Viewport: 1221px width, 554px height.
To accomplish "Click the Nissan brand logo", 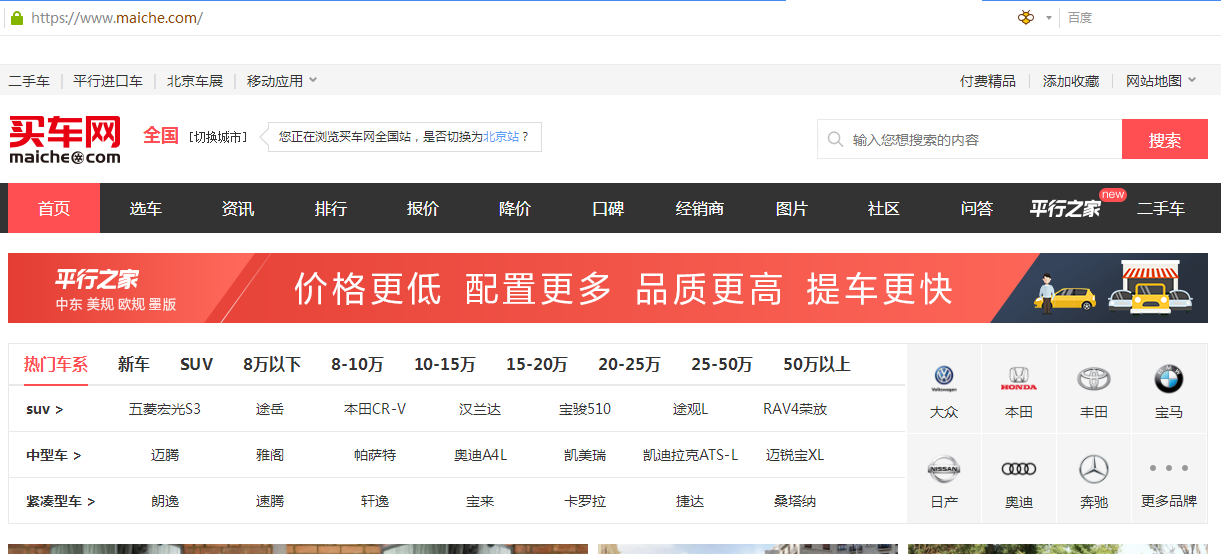I will click(944, 468).
